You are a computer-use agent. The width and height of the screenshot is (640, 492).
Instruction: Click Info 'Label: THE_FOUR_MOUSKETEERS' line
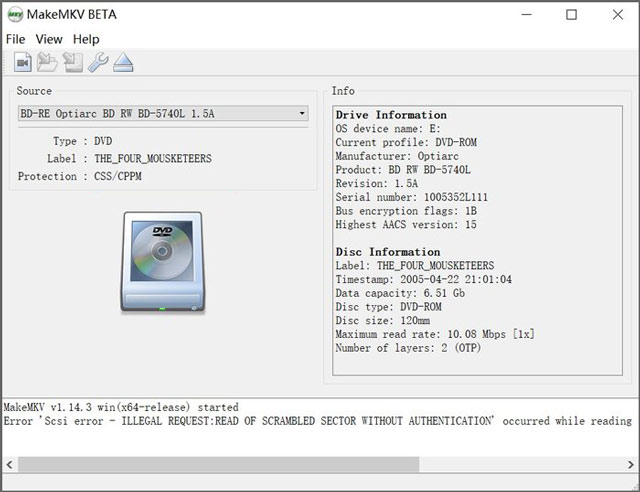[415, 266]
